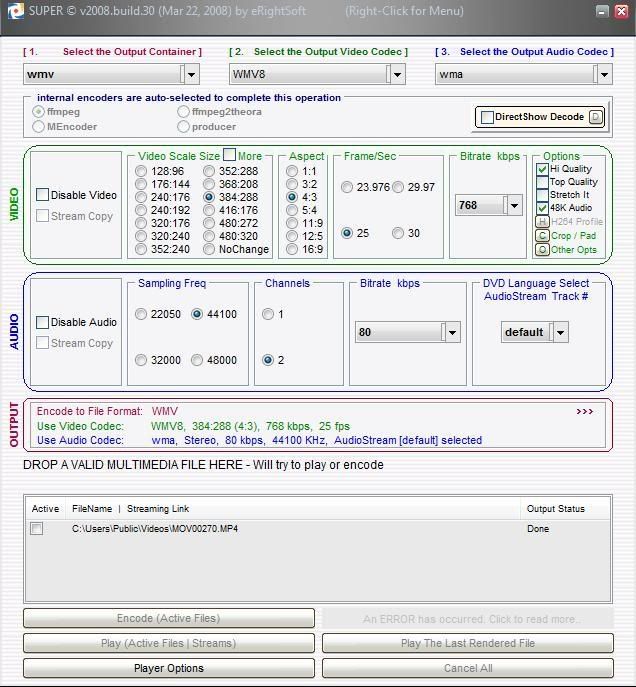This screenshot has width=636, height=687.
Task: Open Other Opts 'O' icon
Action: point(542,250)
